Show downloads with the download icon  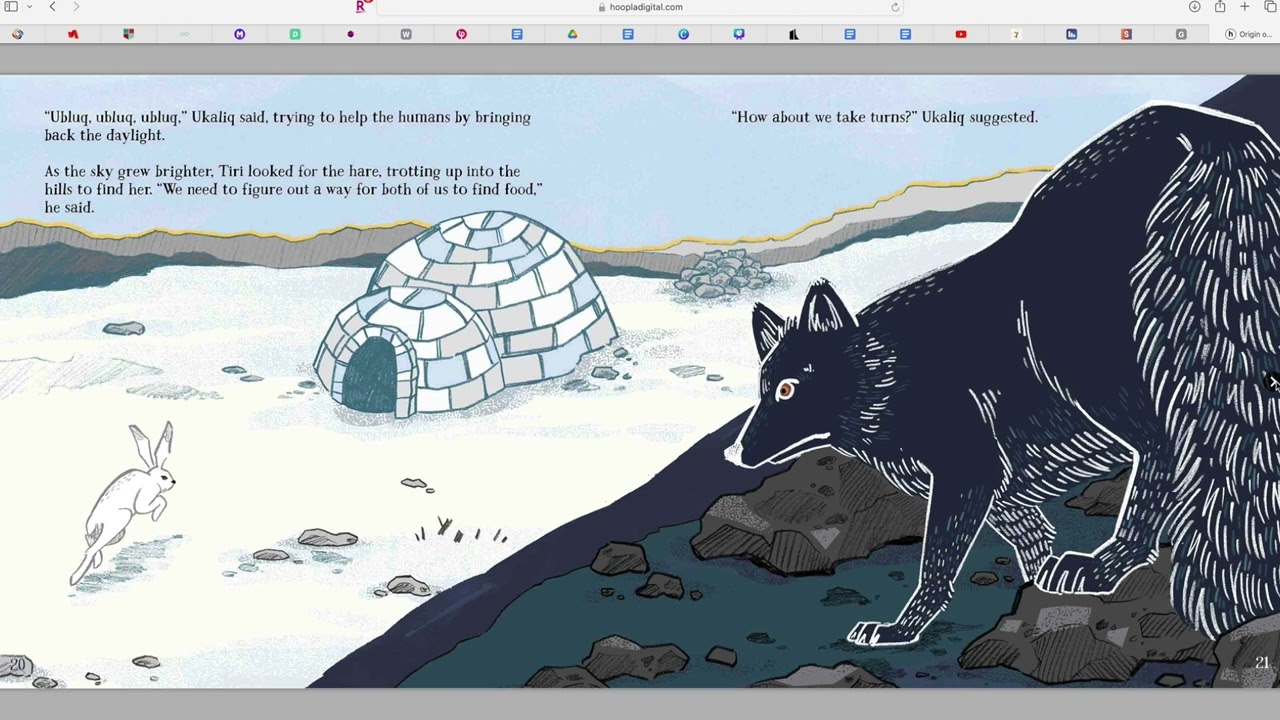click(1194, 7)
